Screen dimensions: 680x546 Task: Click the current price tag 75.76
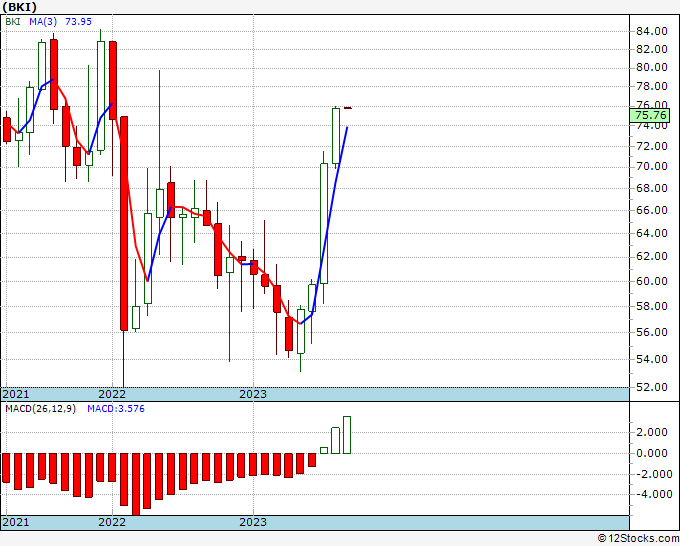click(x=650, y=115)
